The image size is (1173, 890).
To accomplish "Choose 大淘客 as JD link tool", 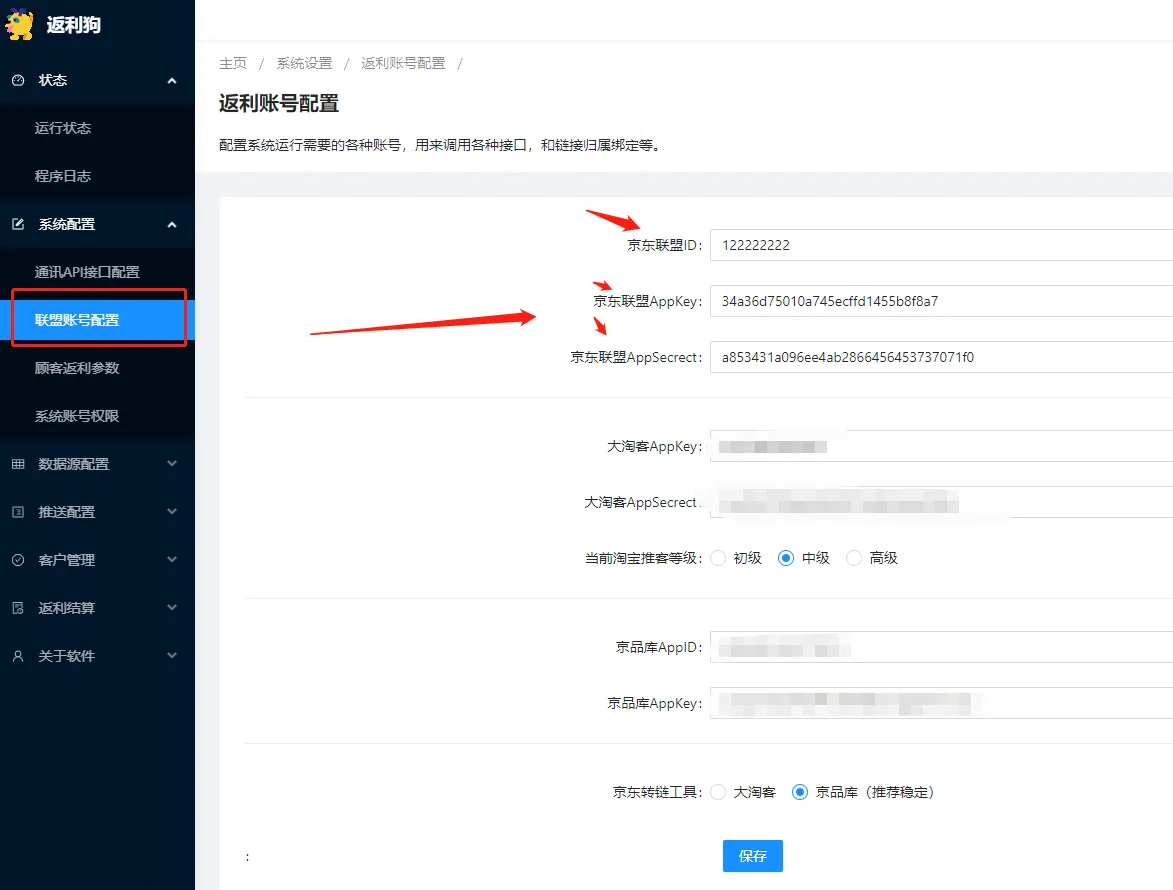I will (718, 792).
